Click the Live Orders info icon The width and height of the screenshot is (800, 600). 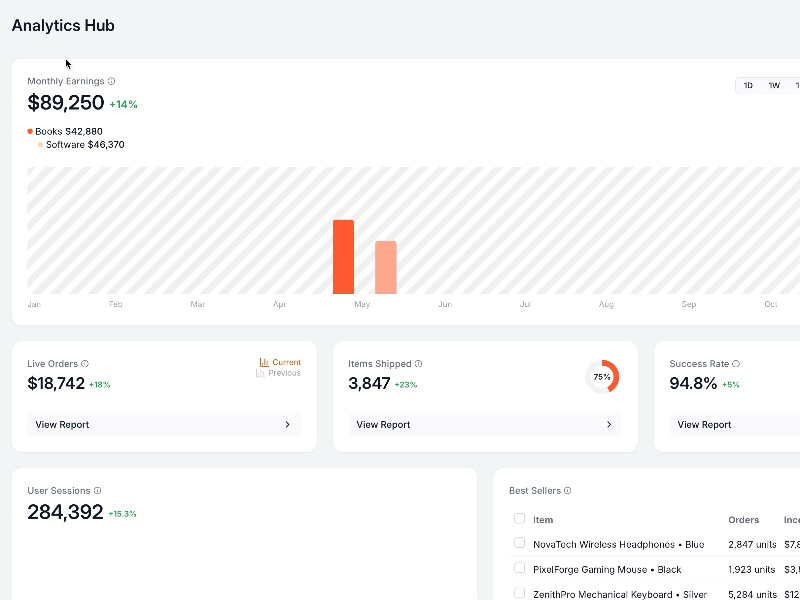(x=86, y=364)
